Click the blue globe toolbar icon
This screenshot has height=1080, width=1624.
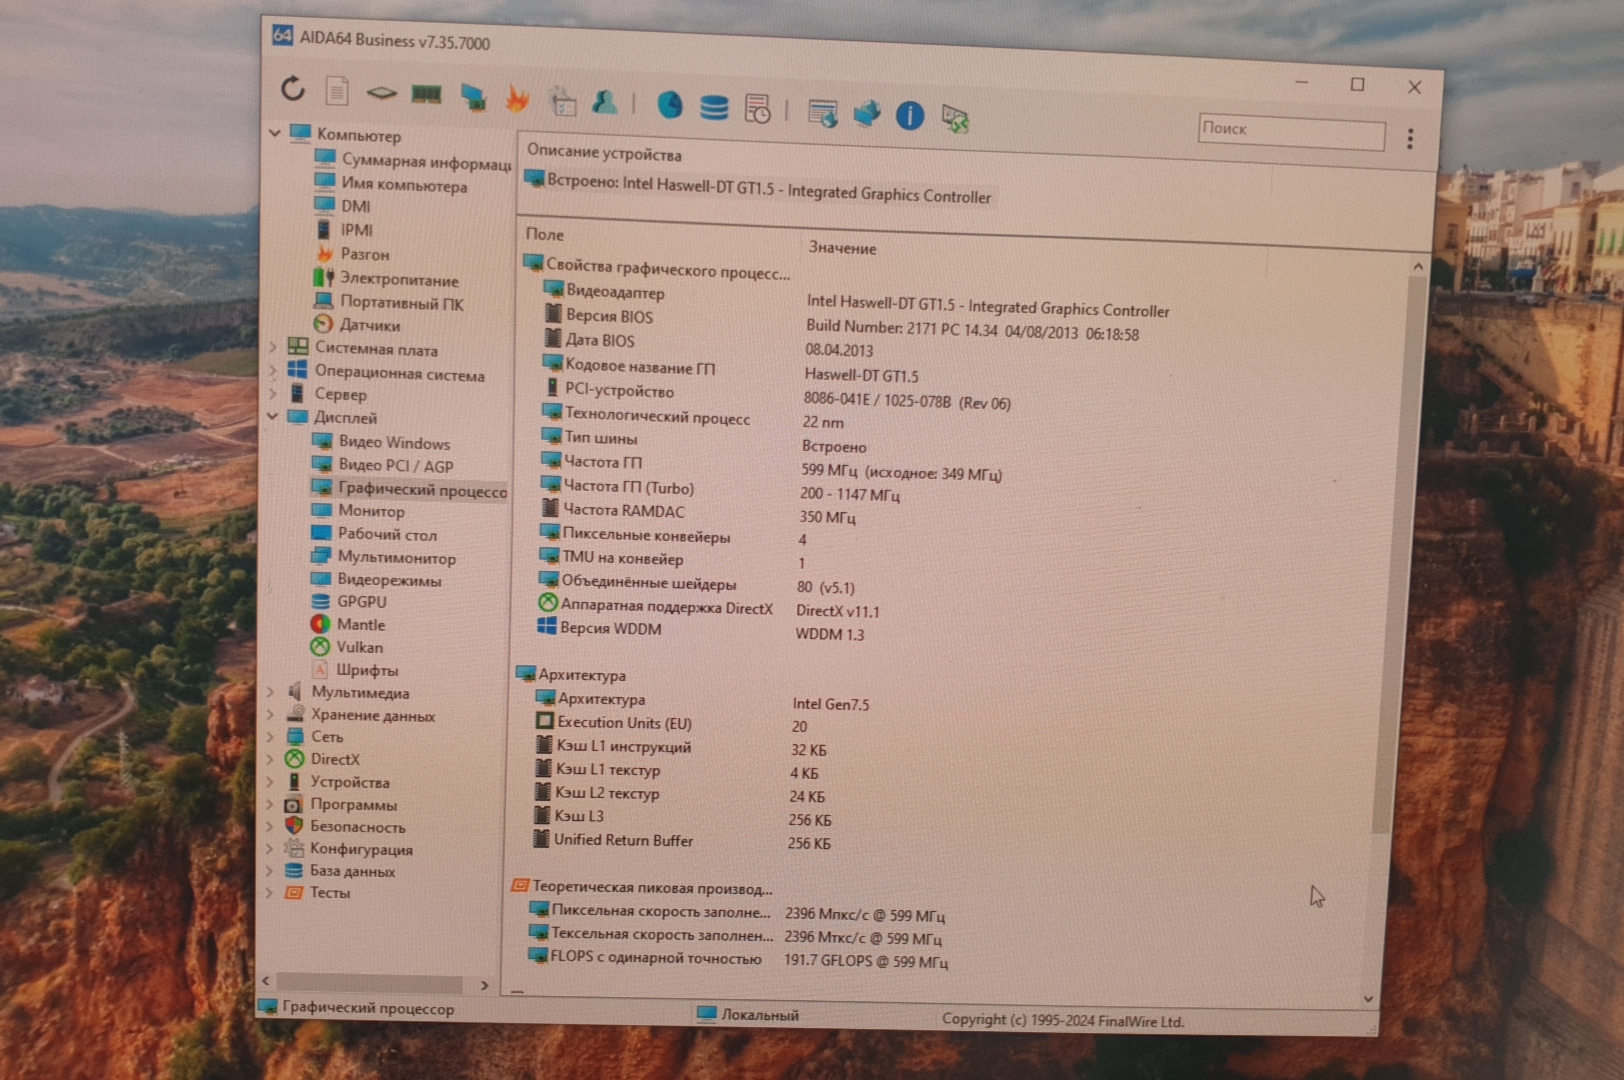tap(669, 105)
